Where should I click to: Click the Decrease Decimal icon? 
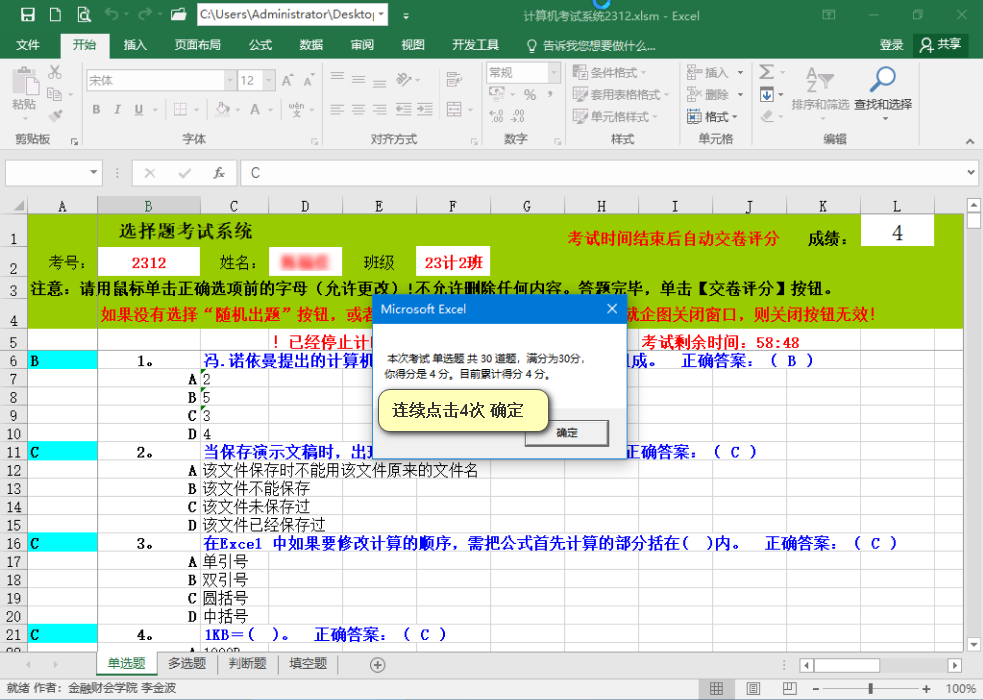[x=518, y=116]
